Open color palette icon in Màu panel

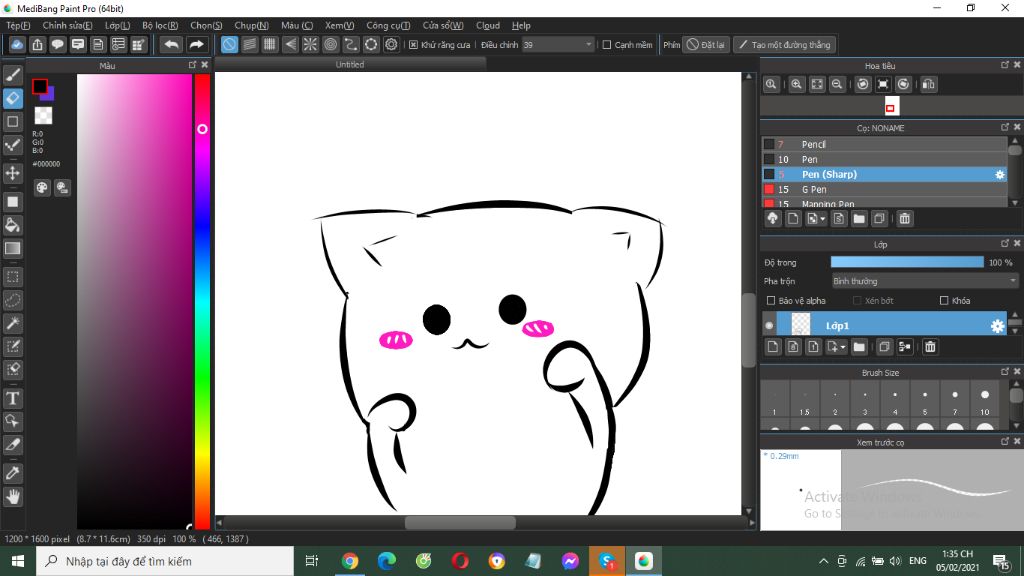[42, 188]
